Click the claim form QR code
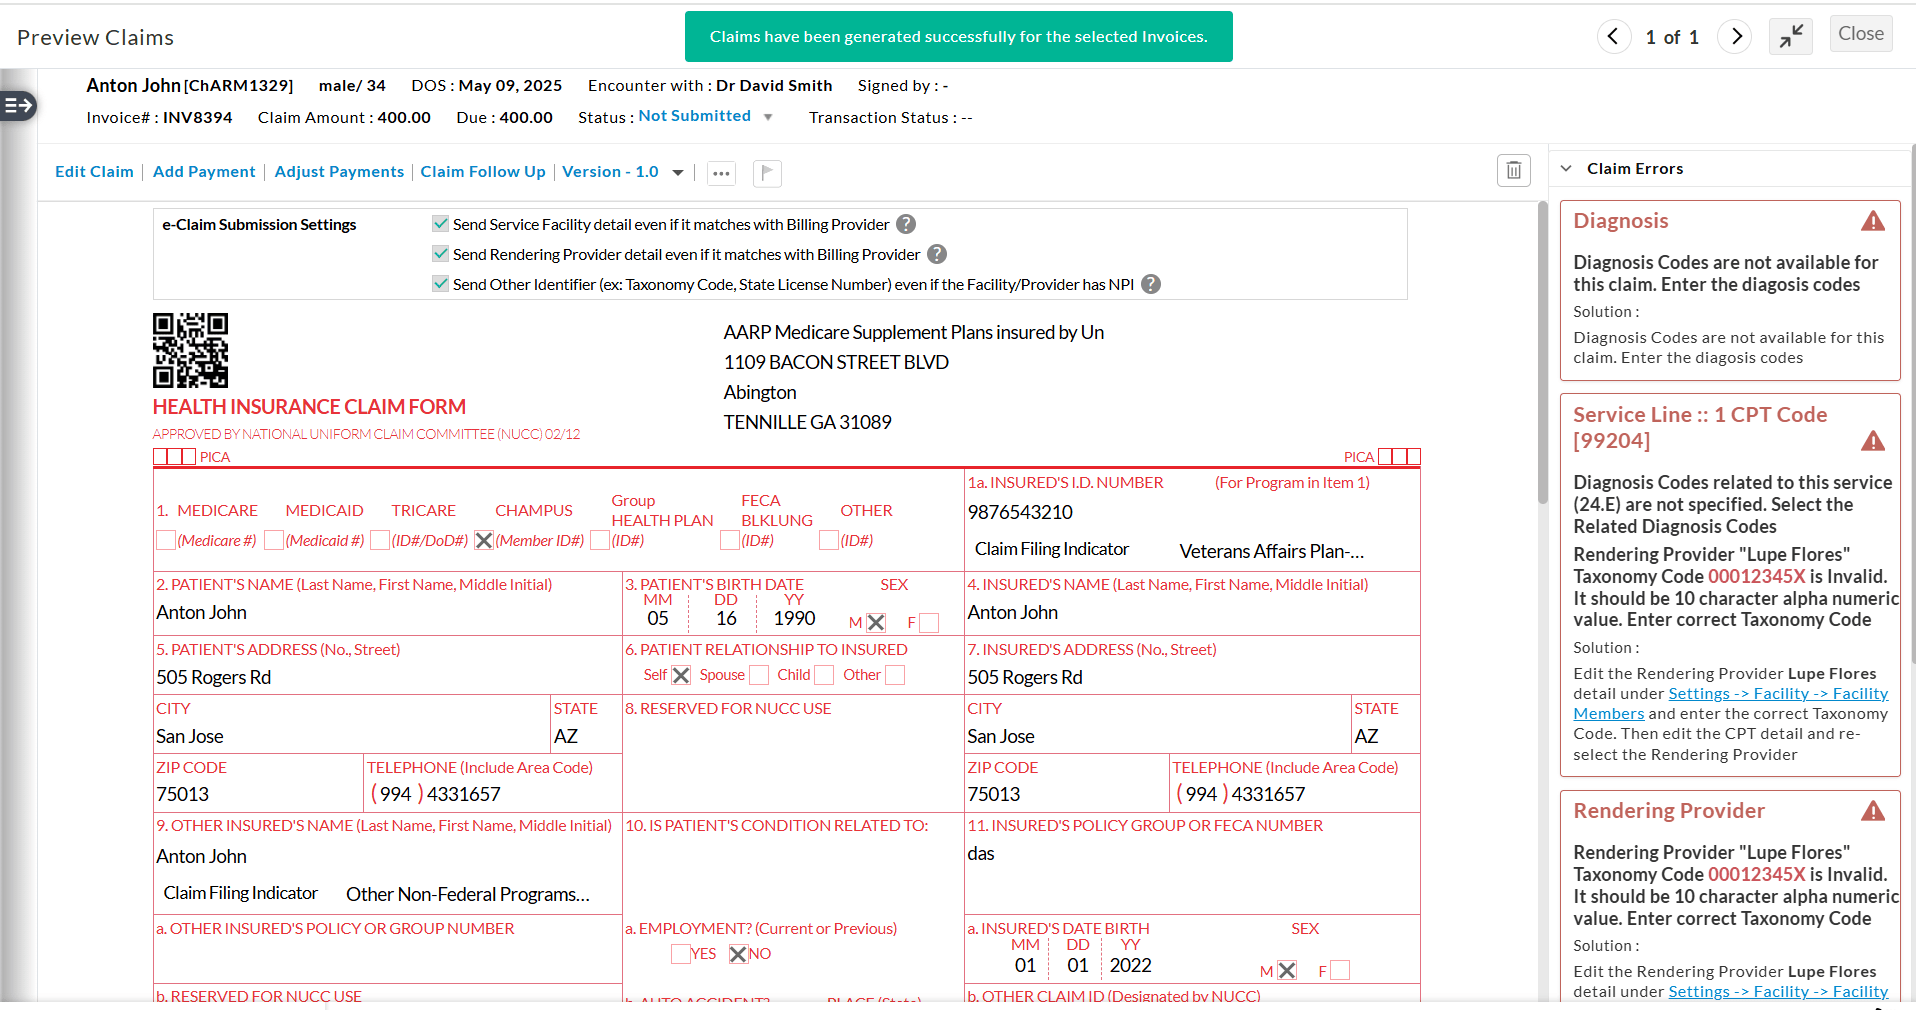 click(190, 350)
